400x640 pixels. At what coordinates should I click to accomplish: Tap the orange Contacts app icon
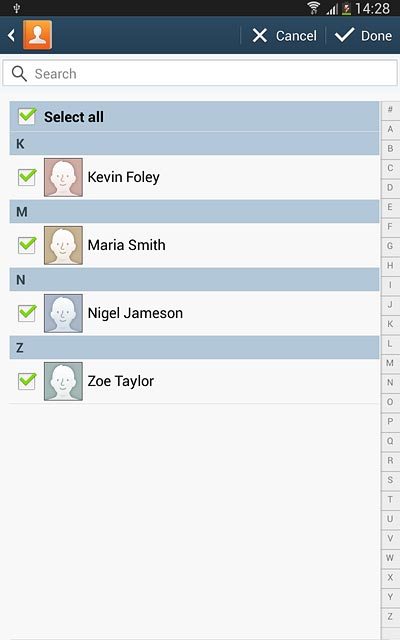point(37,35)
